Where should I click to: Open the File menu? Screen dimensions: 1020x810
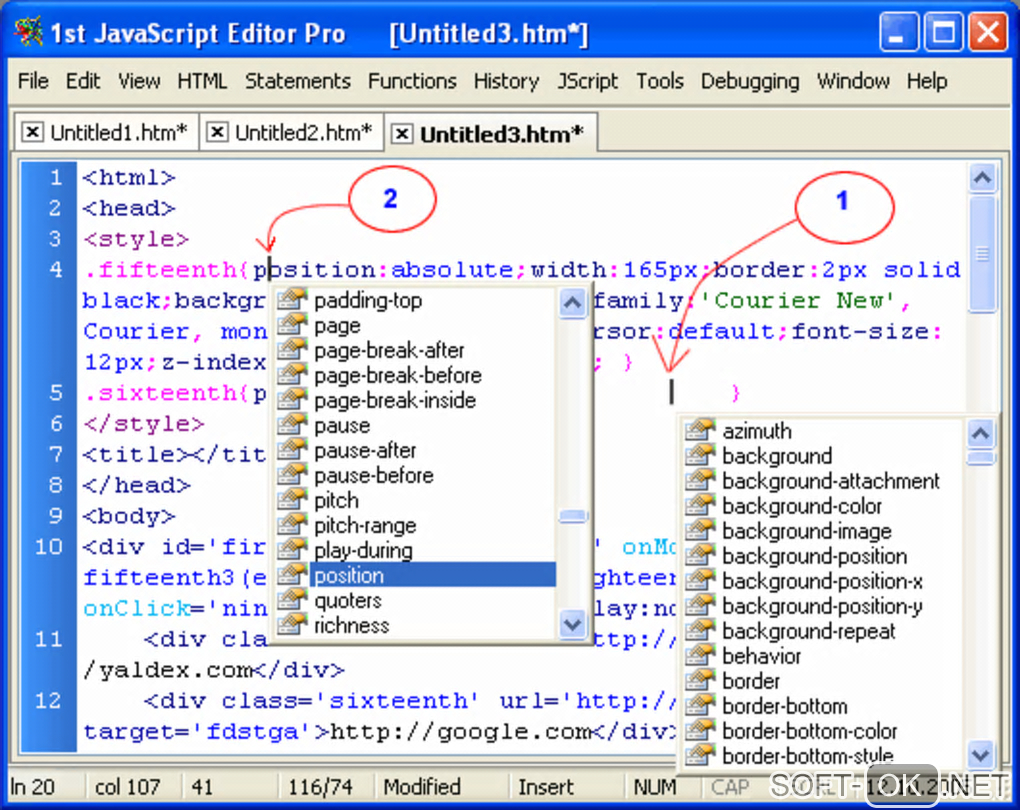[x=33, y=81]
